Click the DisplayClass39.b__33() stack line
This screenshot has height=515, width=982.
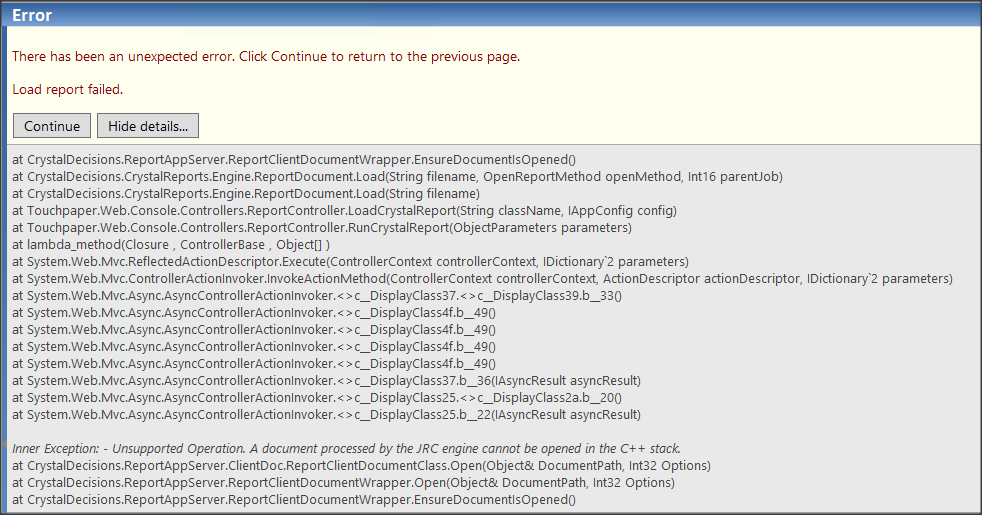coord(318,295)
